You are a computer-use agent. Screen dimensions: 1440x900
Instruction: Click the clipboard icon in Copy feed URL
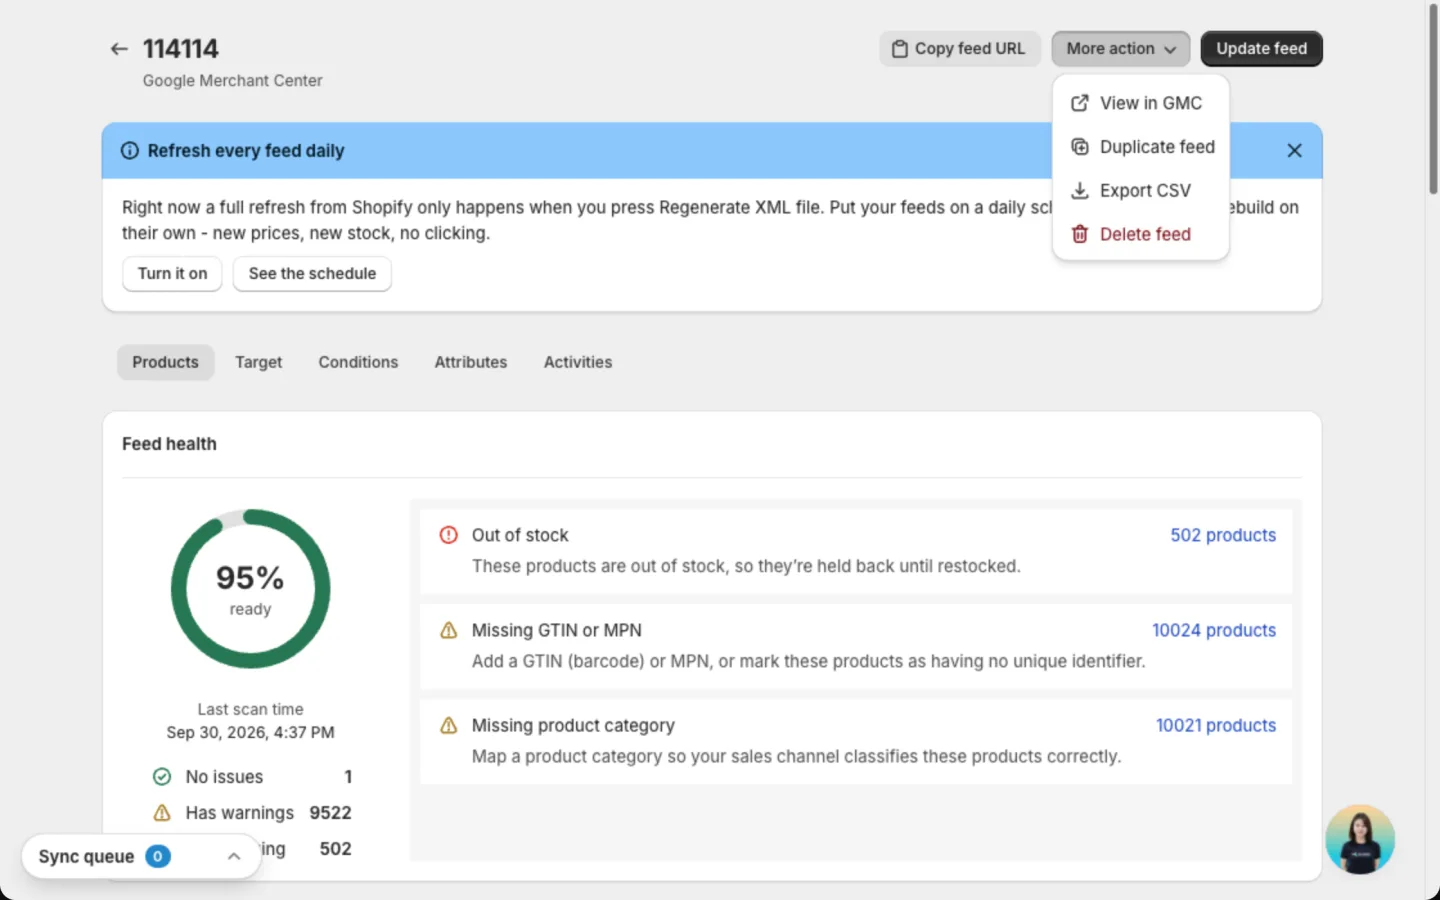pyautogui.click(x=900, y=49)
